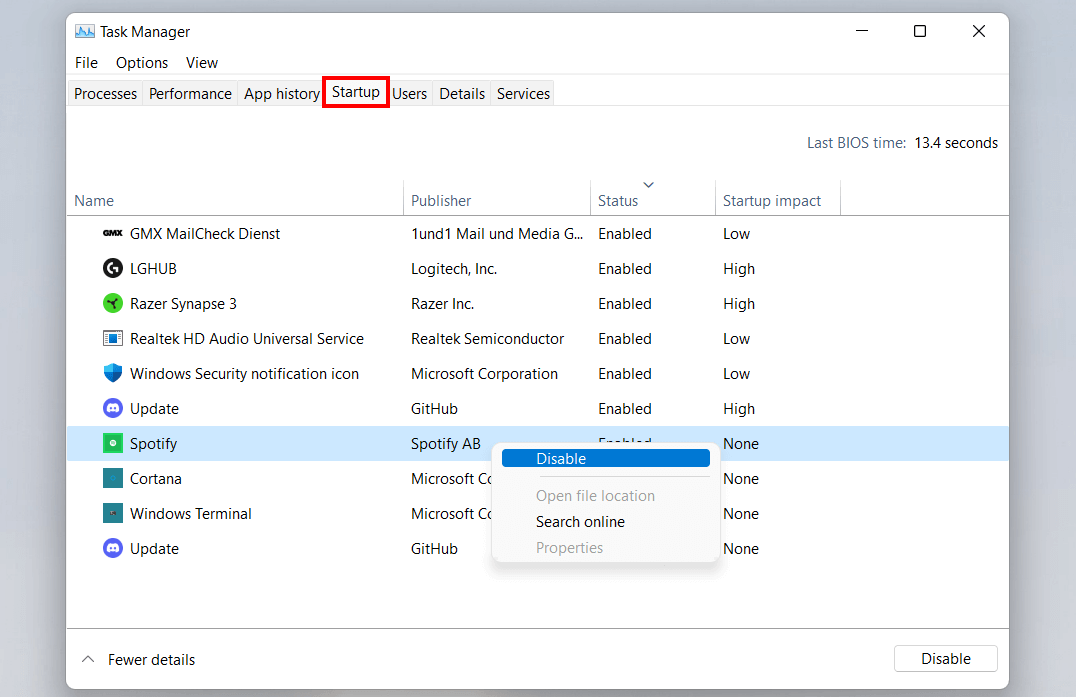Click the Spotify app icon
Viewport: 1076px width, 697px height.
point(112,443)
